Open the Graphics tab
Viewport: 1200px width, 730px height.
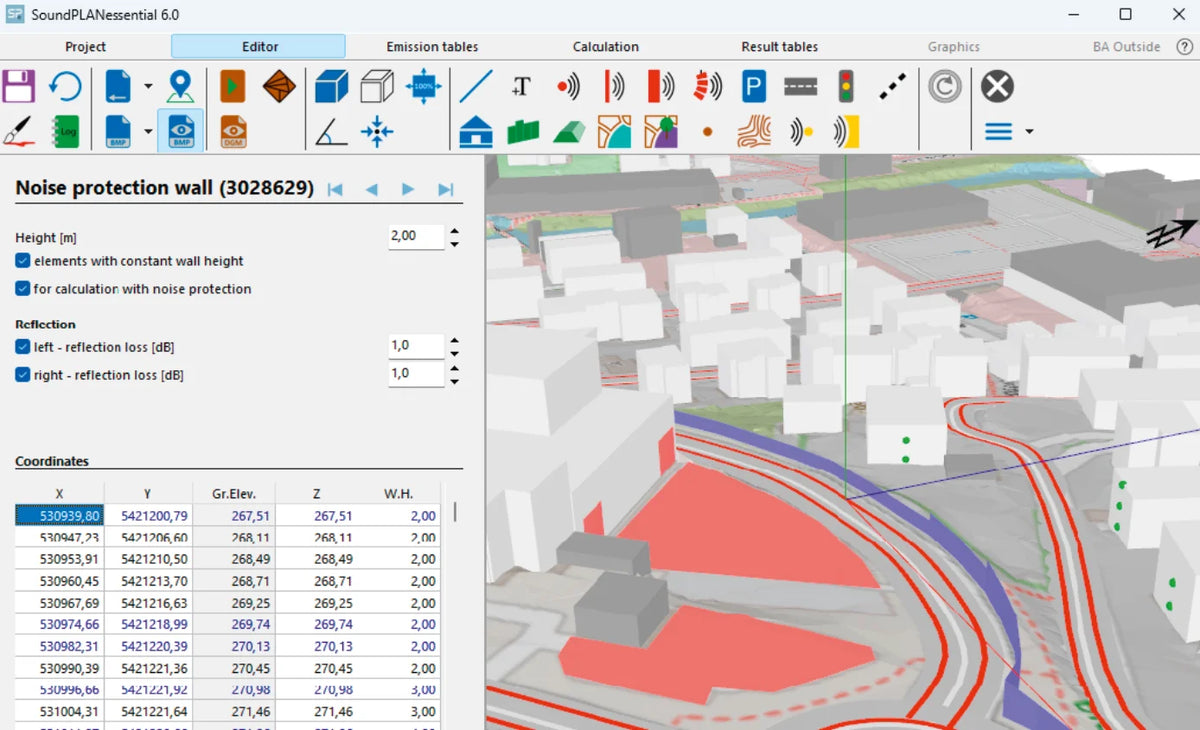pyautogui.click(x=953, y=46)
